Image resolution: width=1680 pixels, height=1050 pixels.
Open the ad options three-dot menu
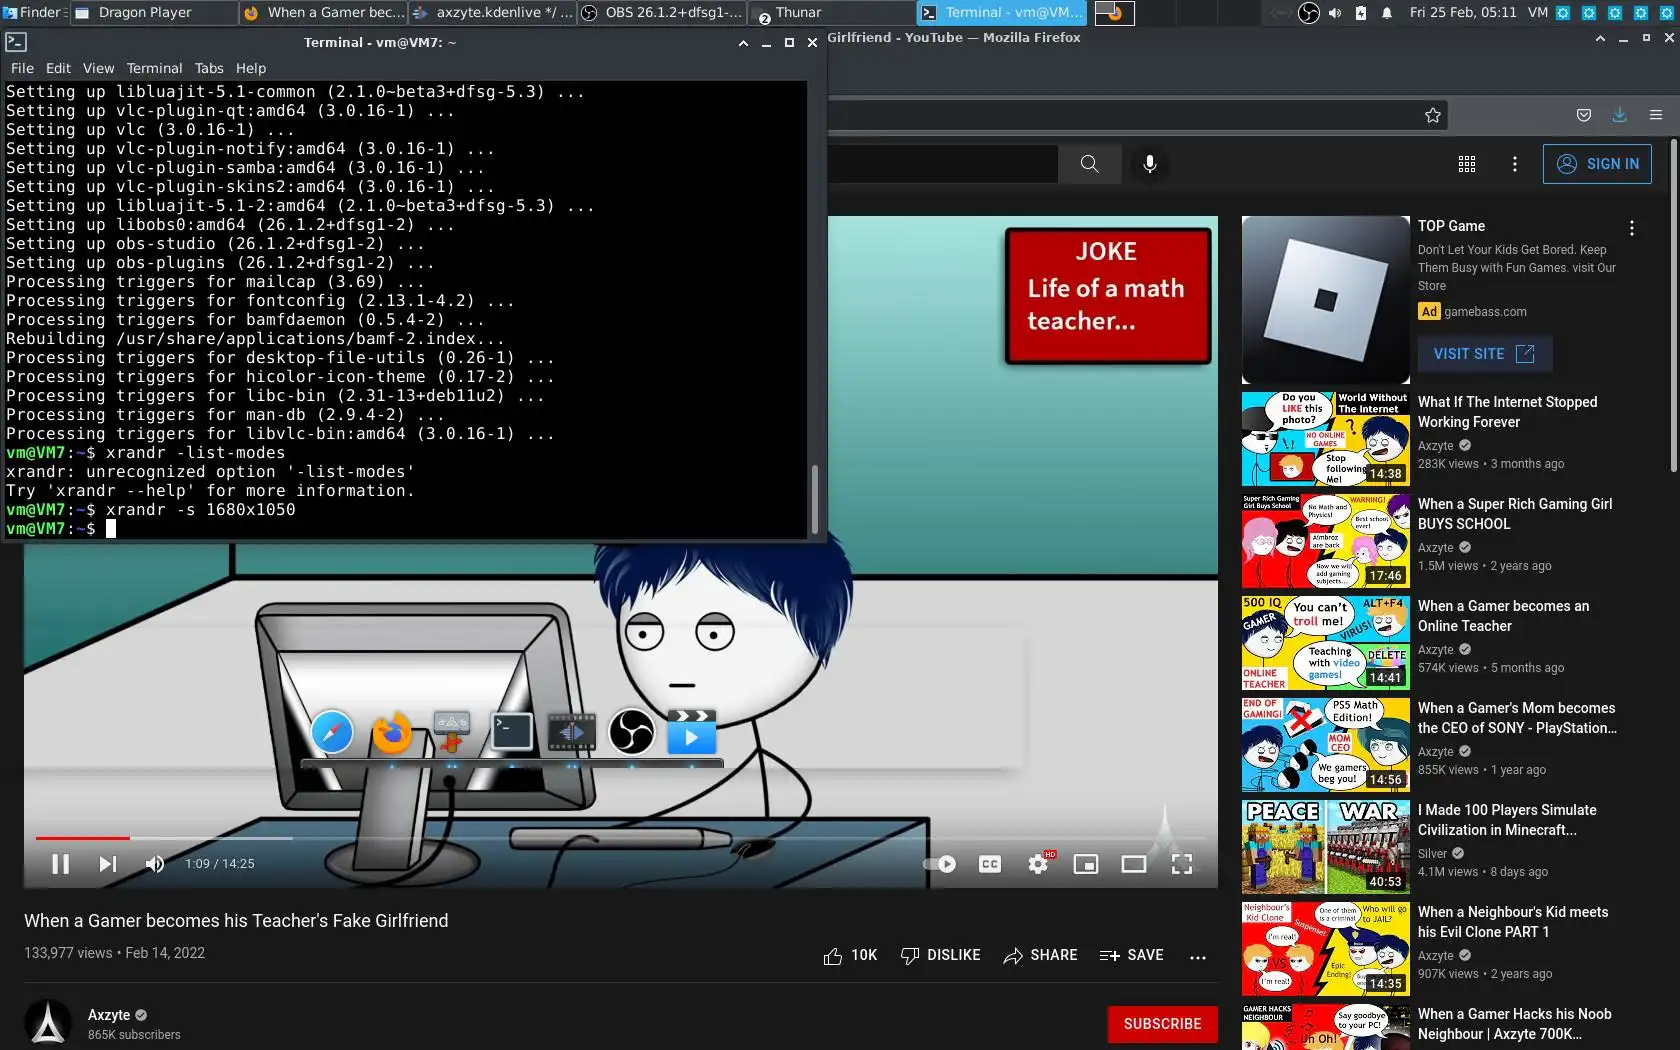pyautogui.click(x=1632, y=228)
